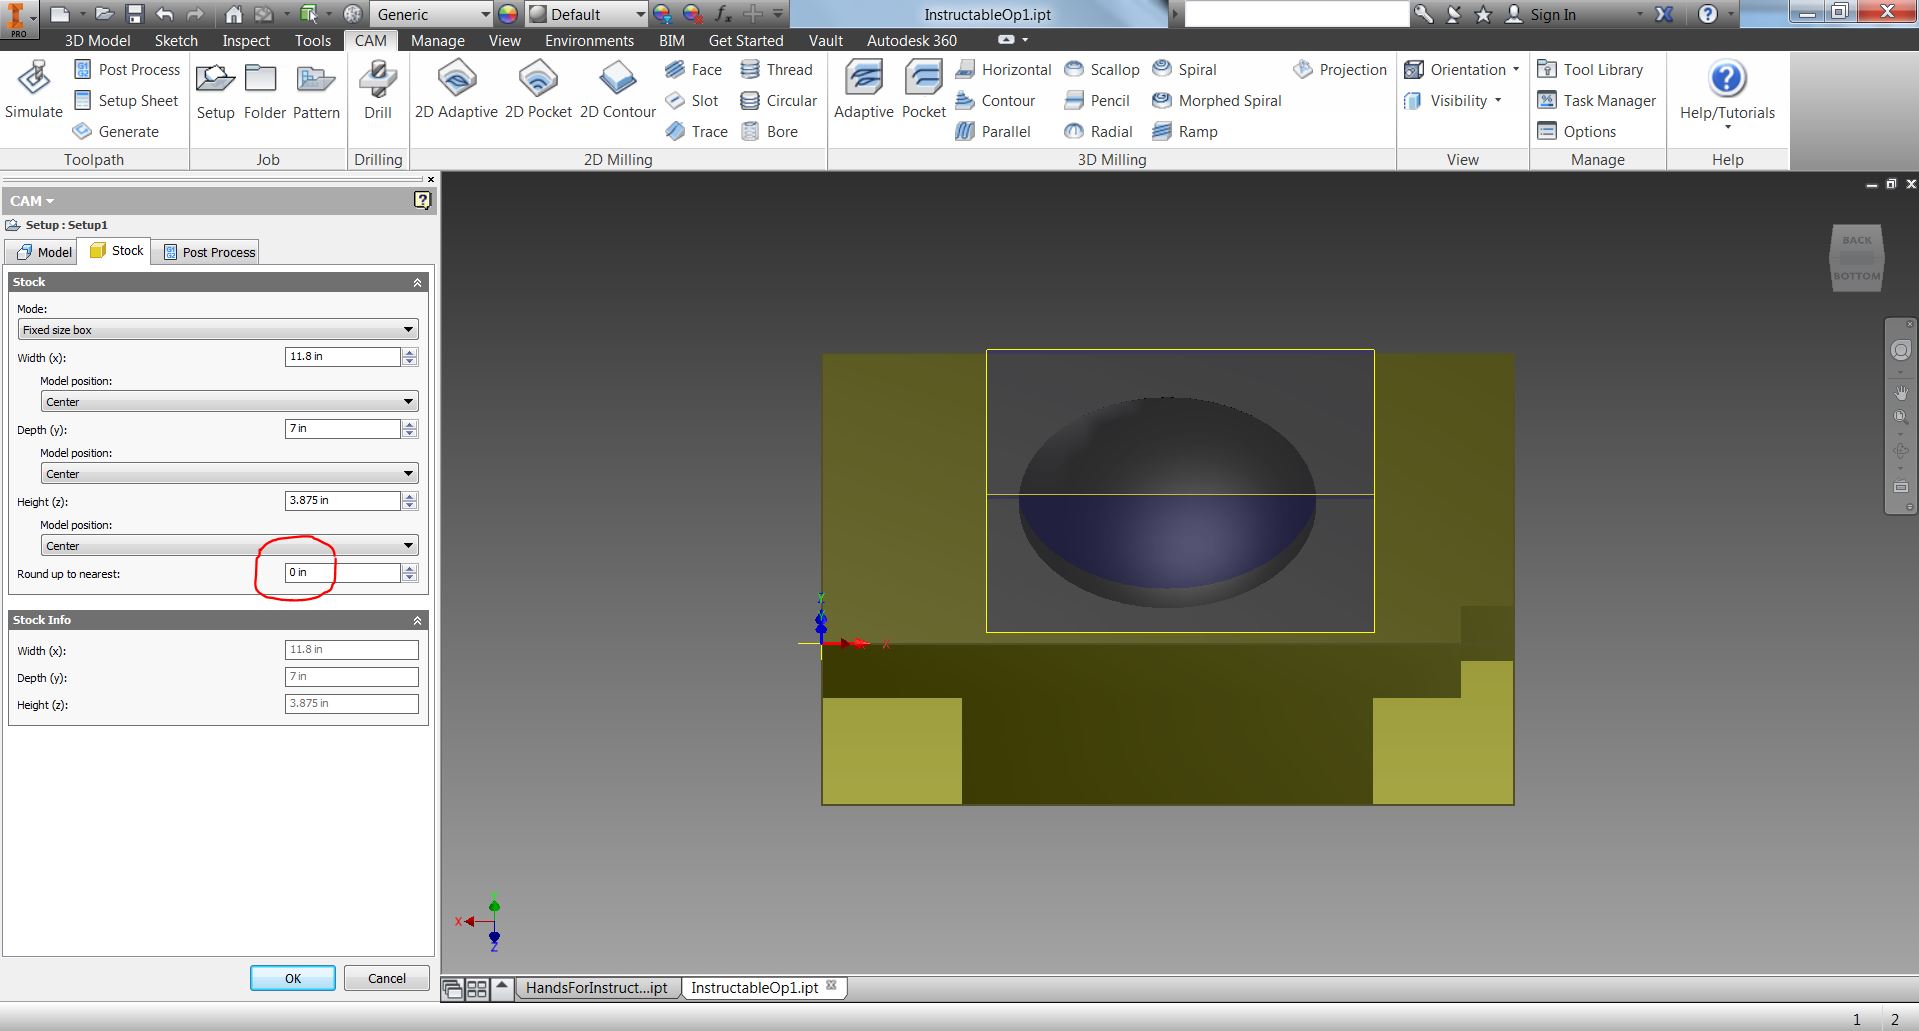Choose the 3D Pocket strategy

click(x=923, y=90)
